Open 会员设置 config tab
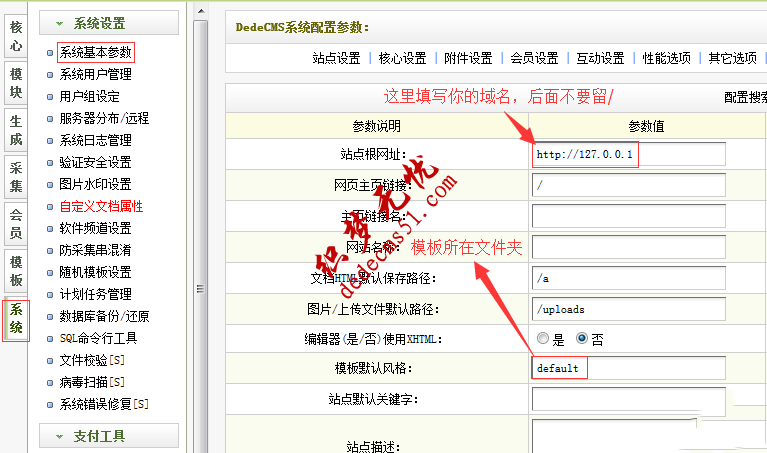 point(534,59)
